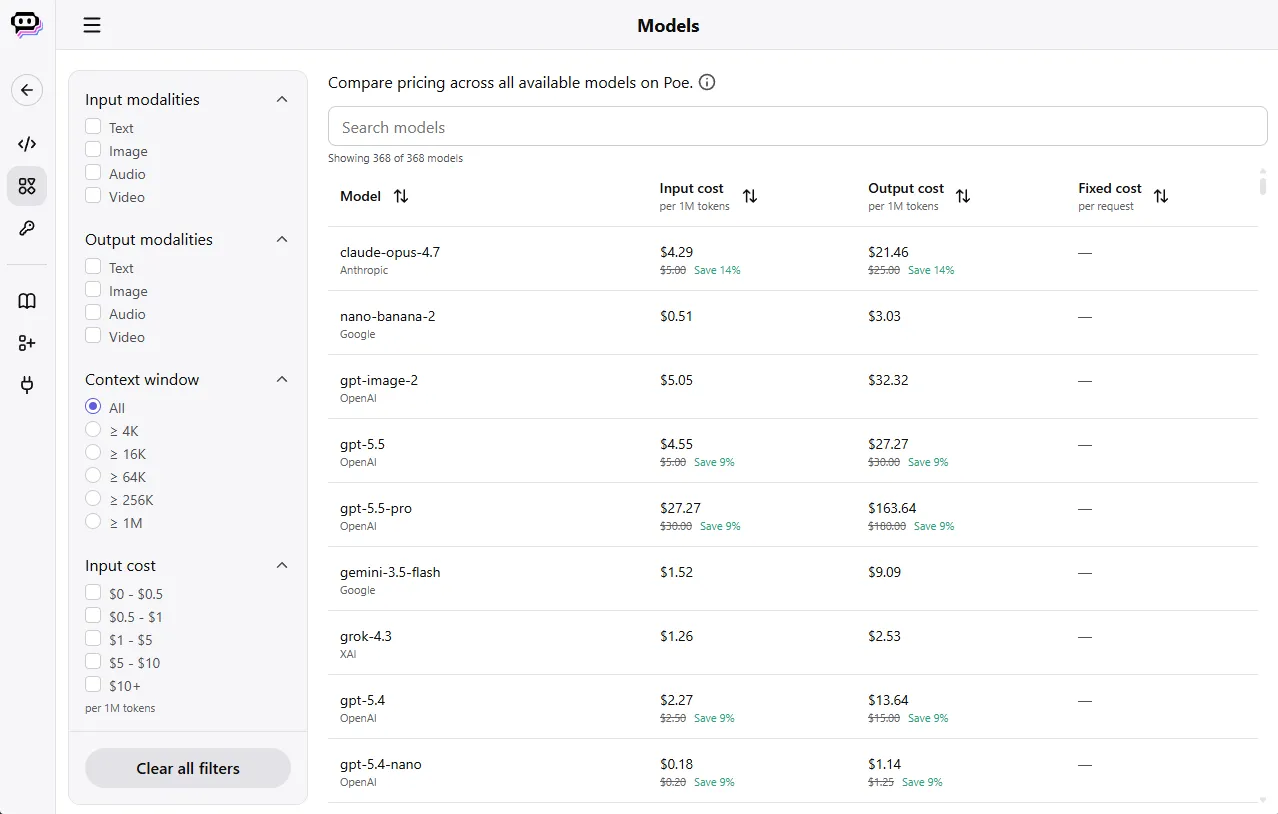Check the $1 - $5 input cost filter
1278x814 pixels.
(x=93, y=639)
